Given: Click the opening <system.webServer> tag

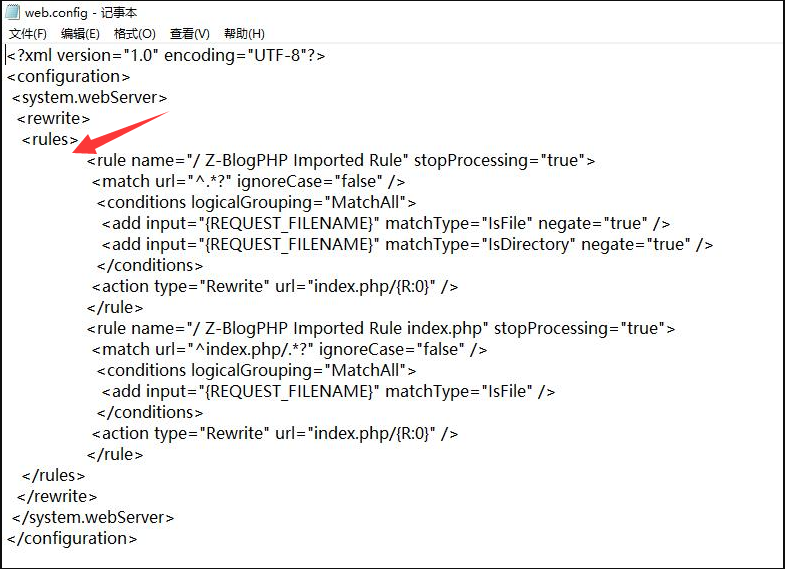Looking at the screenshot, I should tap(89, 97).
